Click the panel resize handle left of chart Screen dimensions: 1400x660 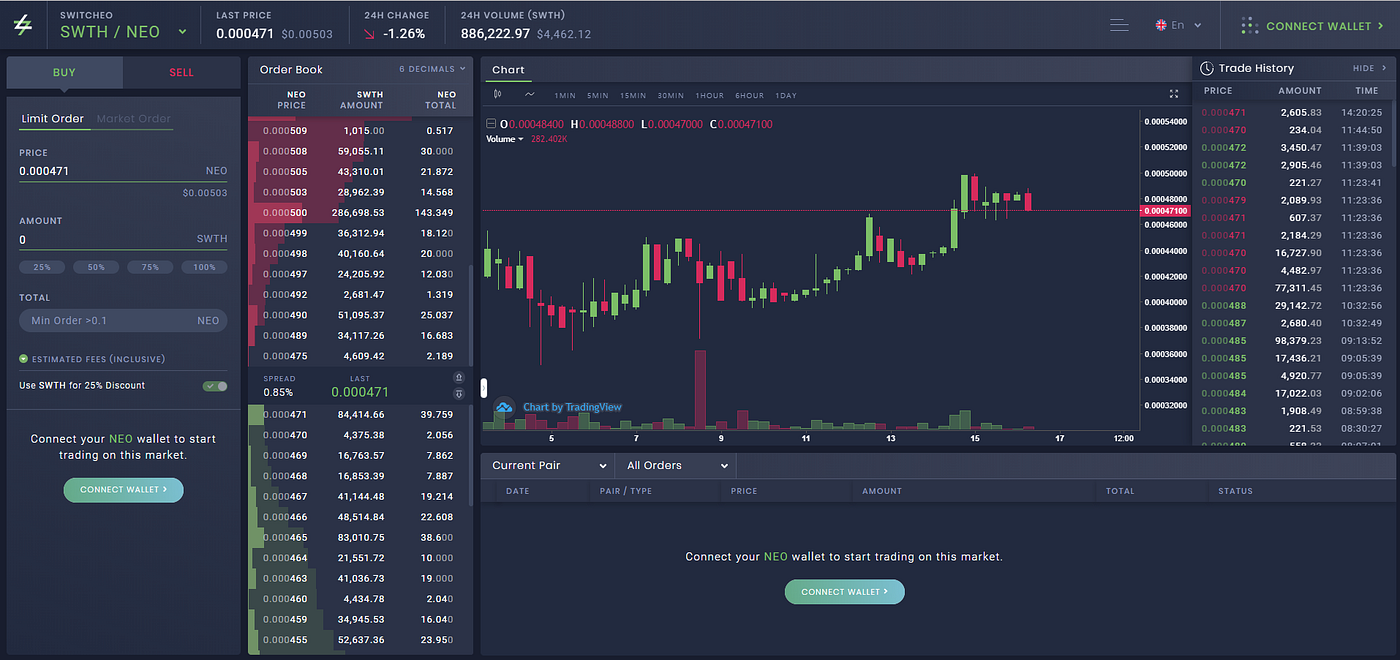pos(484,388)
